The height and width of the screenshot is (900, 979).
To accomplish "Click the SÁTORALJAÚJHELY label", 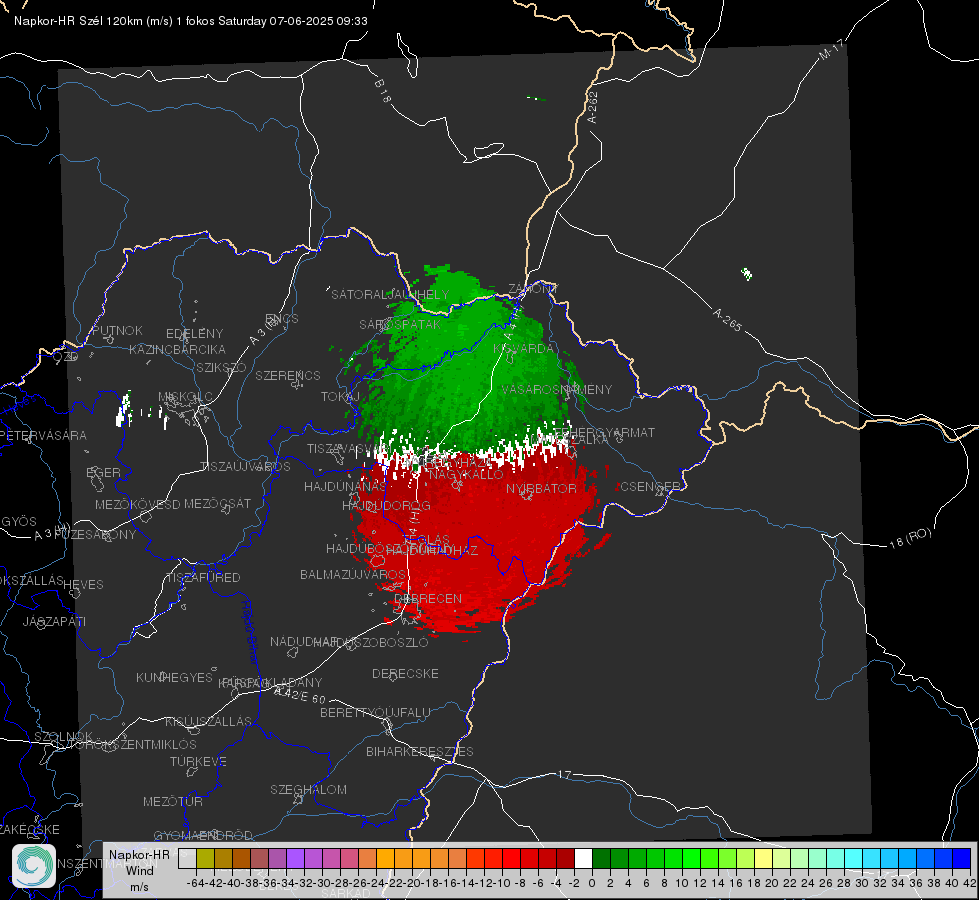I will point(390,294).
